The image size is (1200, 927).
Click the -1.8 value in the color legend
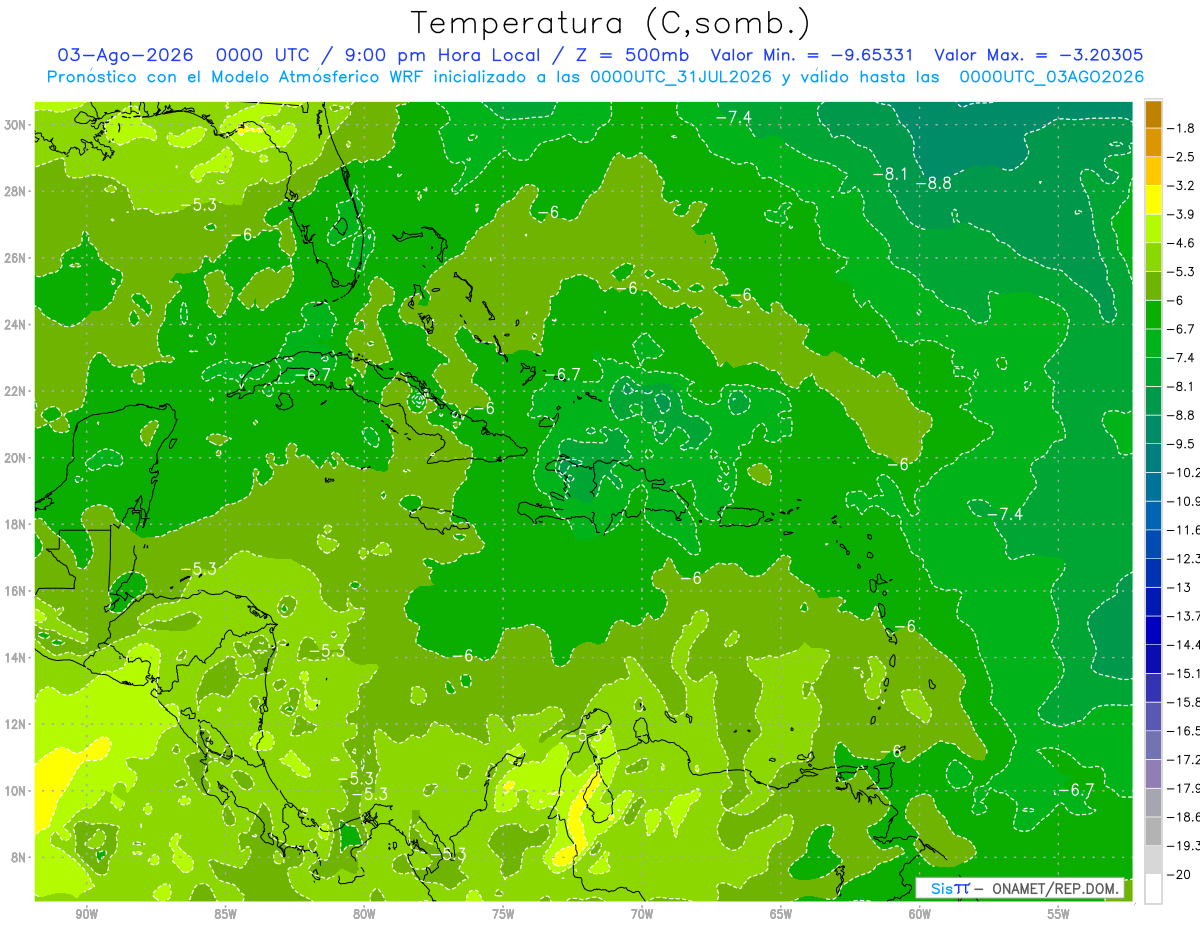1181,128
